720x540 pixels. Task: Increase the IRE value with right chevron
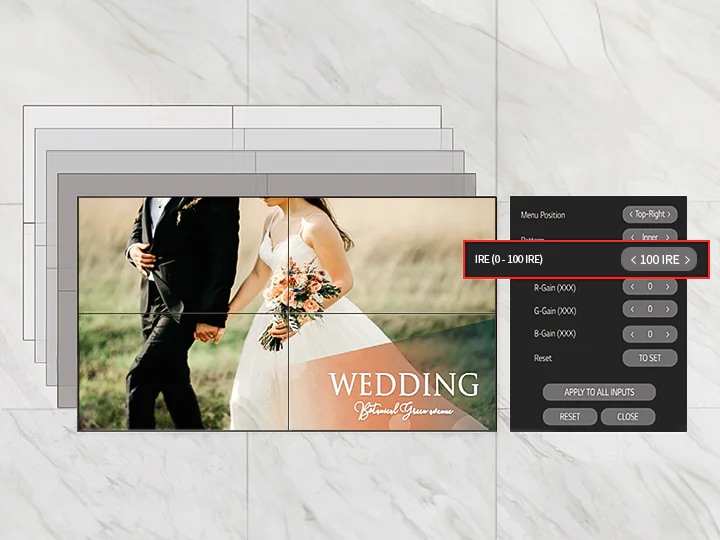687,260
